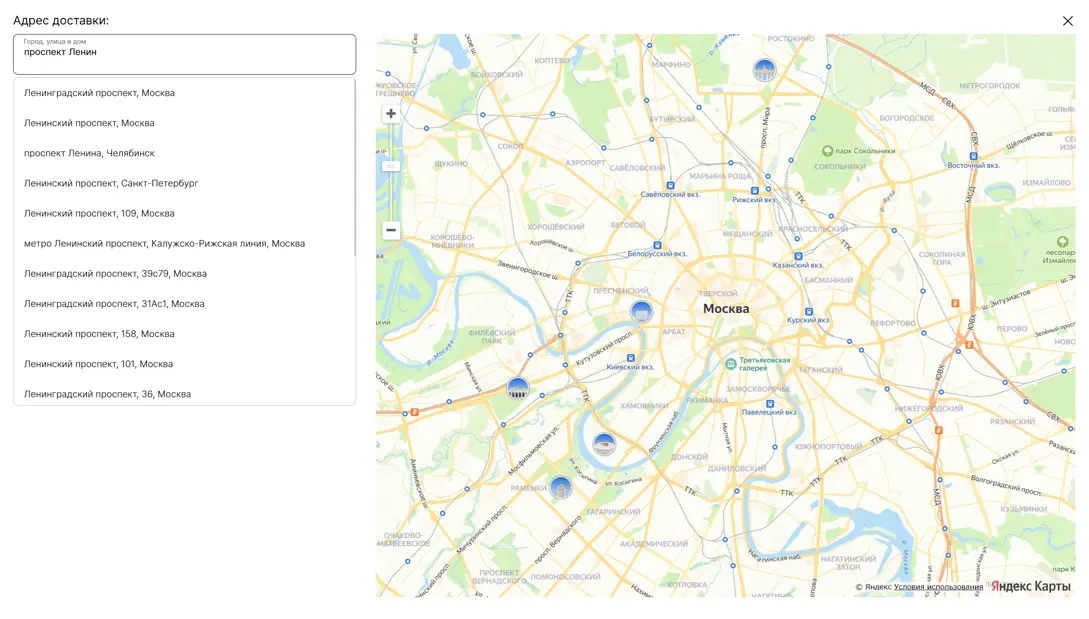The image size is (1089, 619).
Task: Choose the метро Ленинский проспект suggestion
Action: (x=164, y=243)
